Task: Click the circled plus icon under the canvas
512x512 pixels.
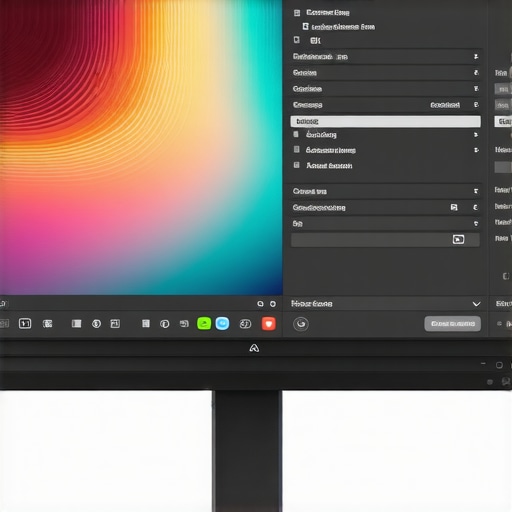Action: [x=273, y=304]
